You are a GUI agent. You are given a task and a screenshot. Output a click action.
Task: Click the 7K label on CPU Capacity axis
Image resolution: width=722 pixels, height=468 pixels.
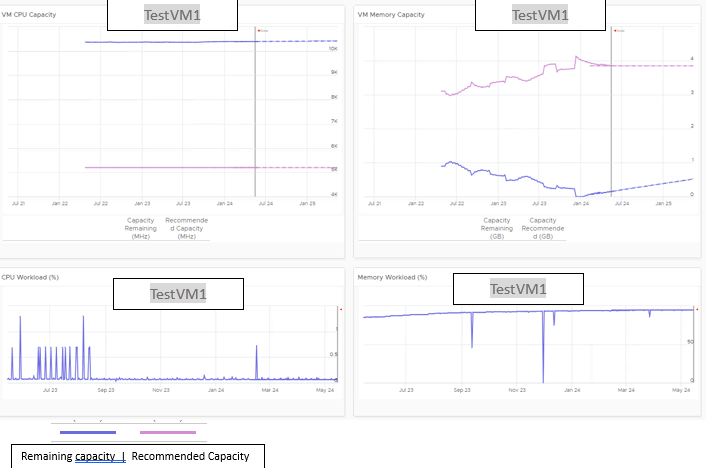(334, 121)
